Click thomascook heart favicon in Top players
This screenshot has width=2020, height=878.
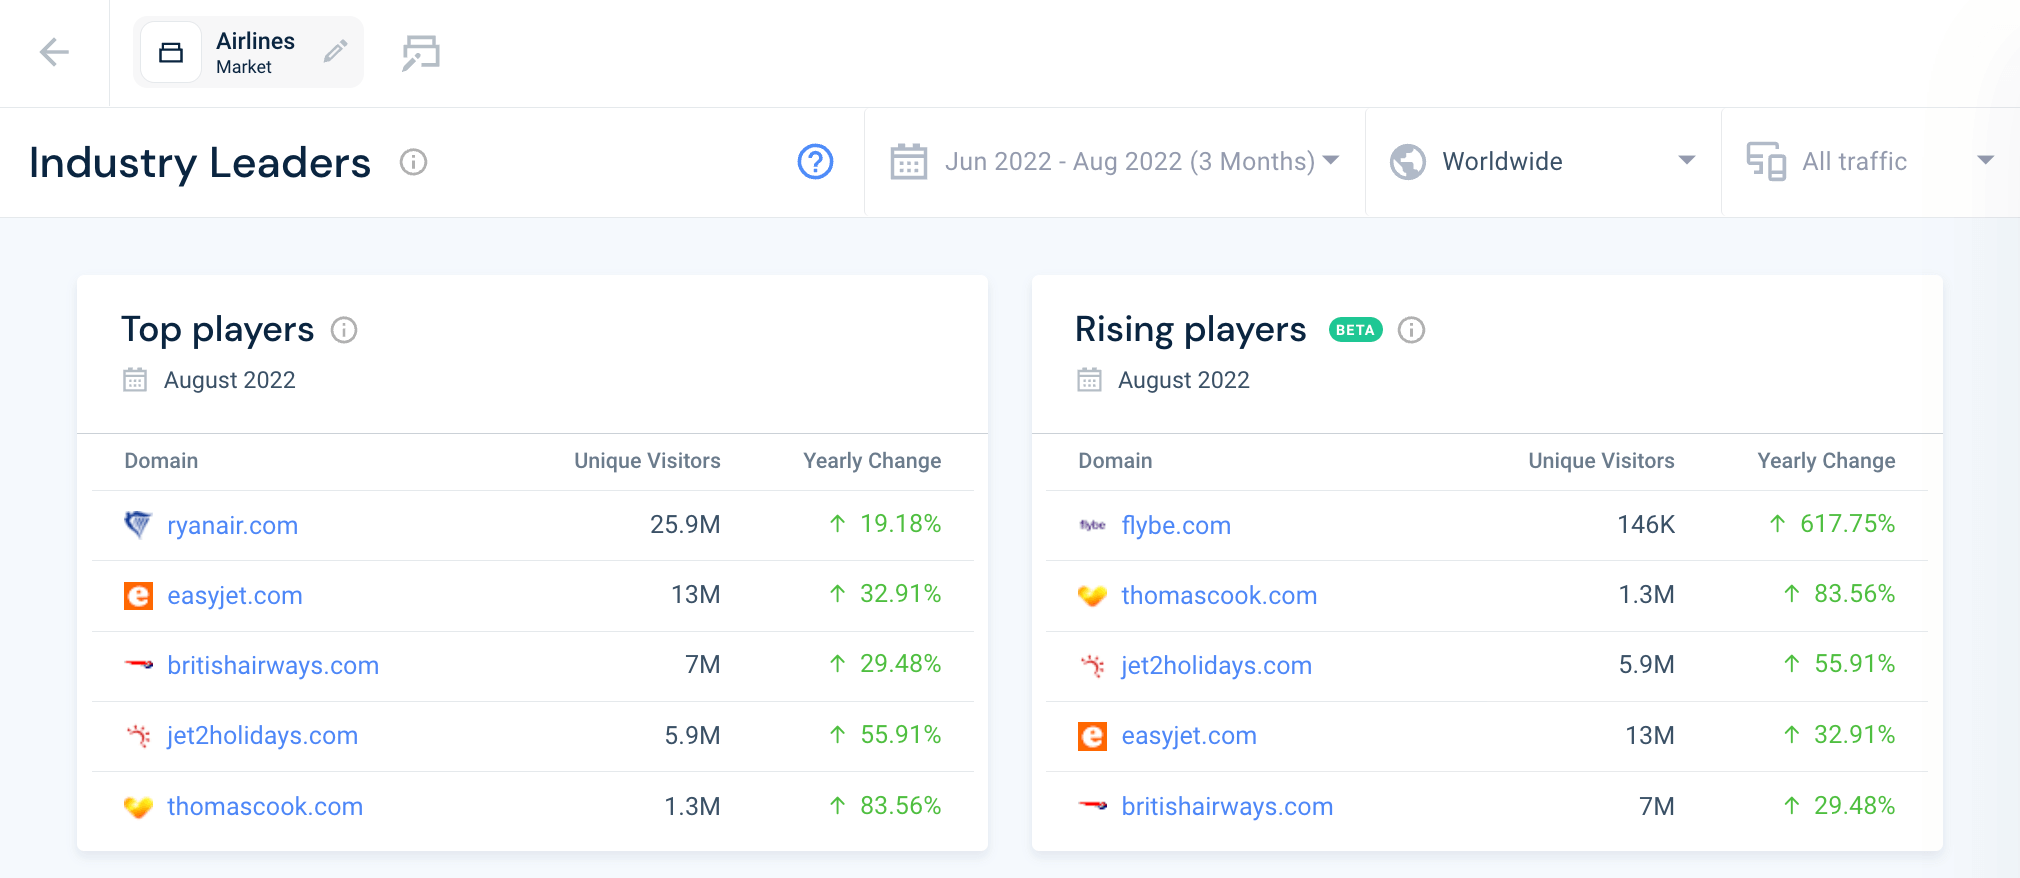[138, 806]
